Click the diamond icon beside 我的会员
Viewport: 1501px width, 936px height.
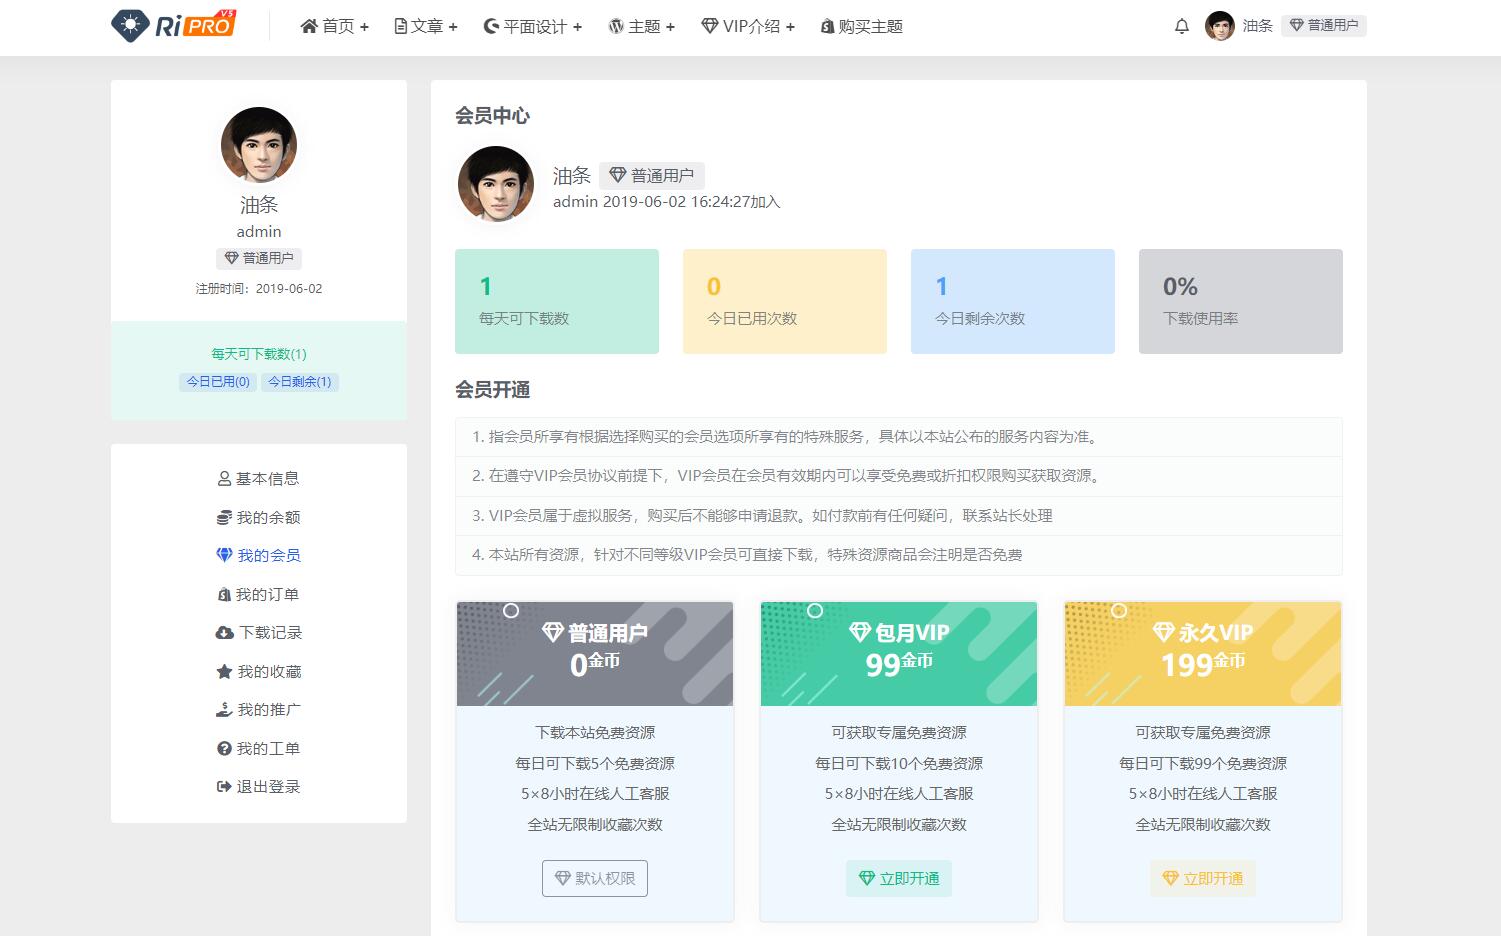(x=224, y=555)
